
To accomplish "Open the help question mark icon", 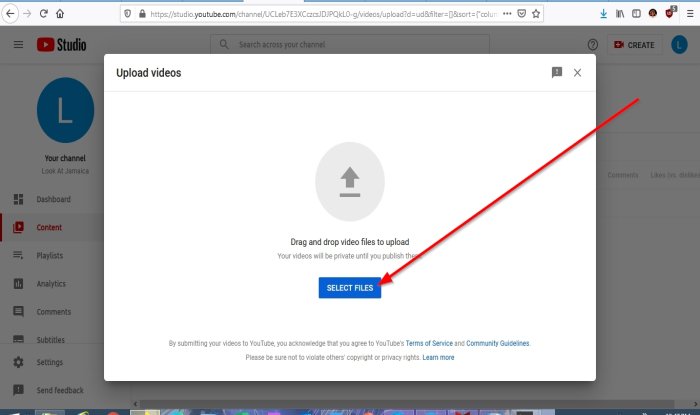I will [592, 45].
